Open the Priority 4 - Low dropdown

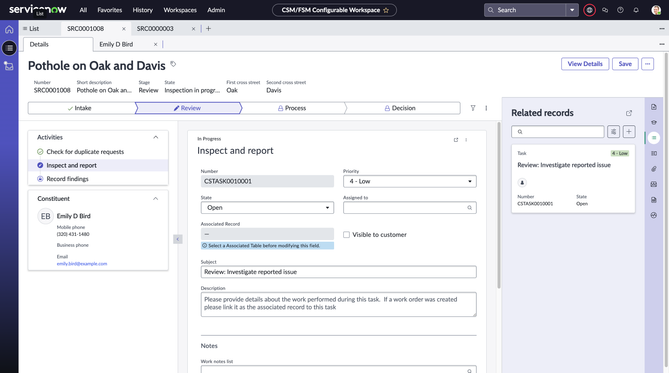(410, 181)
